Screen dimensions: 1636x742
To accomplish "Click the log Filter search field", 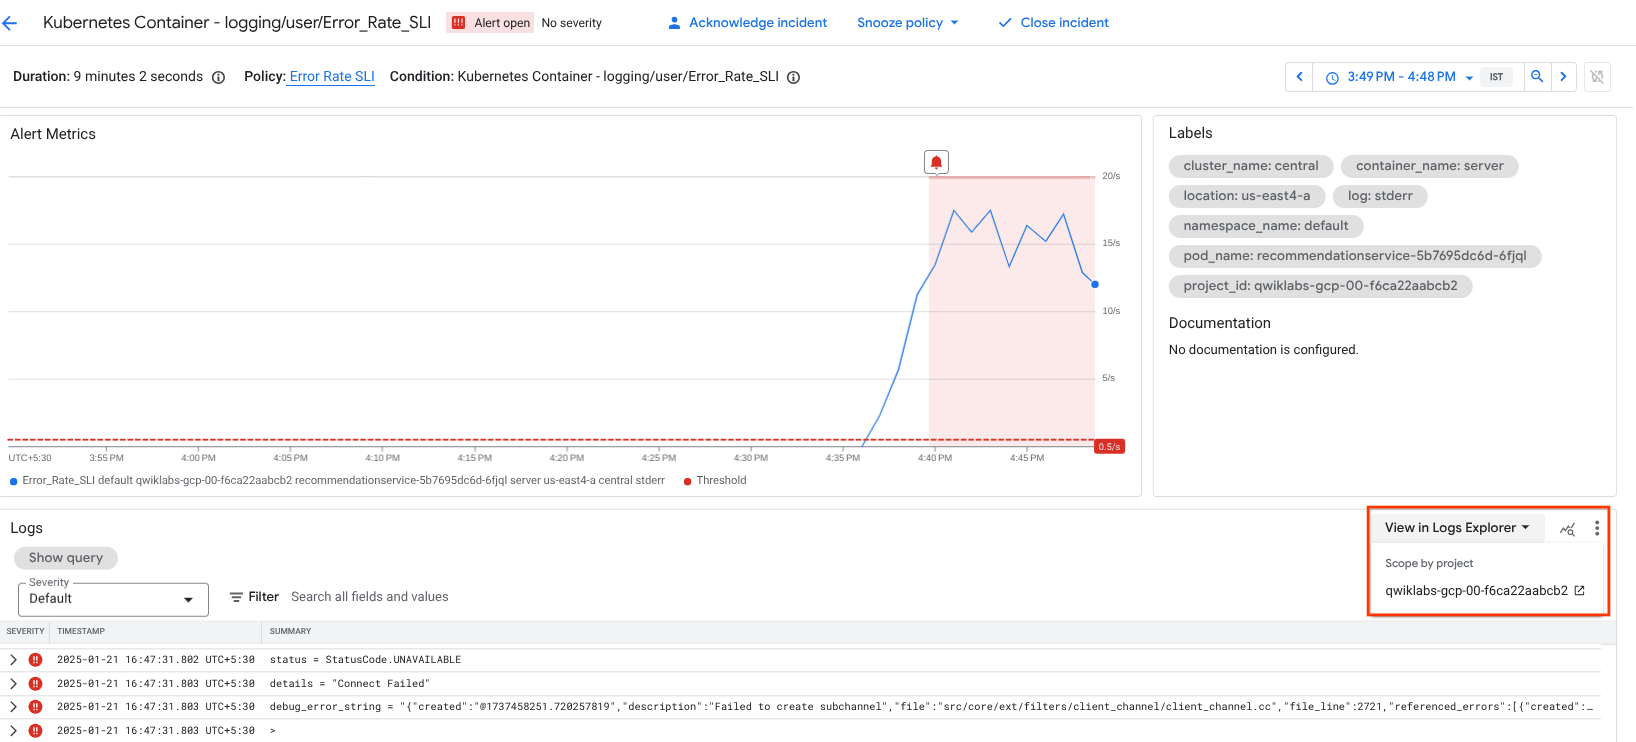I will point(369,597).
